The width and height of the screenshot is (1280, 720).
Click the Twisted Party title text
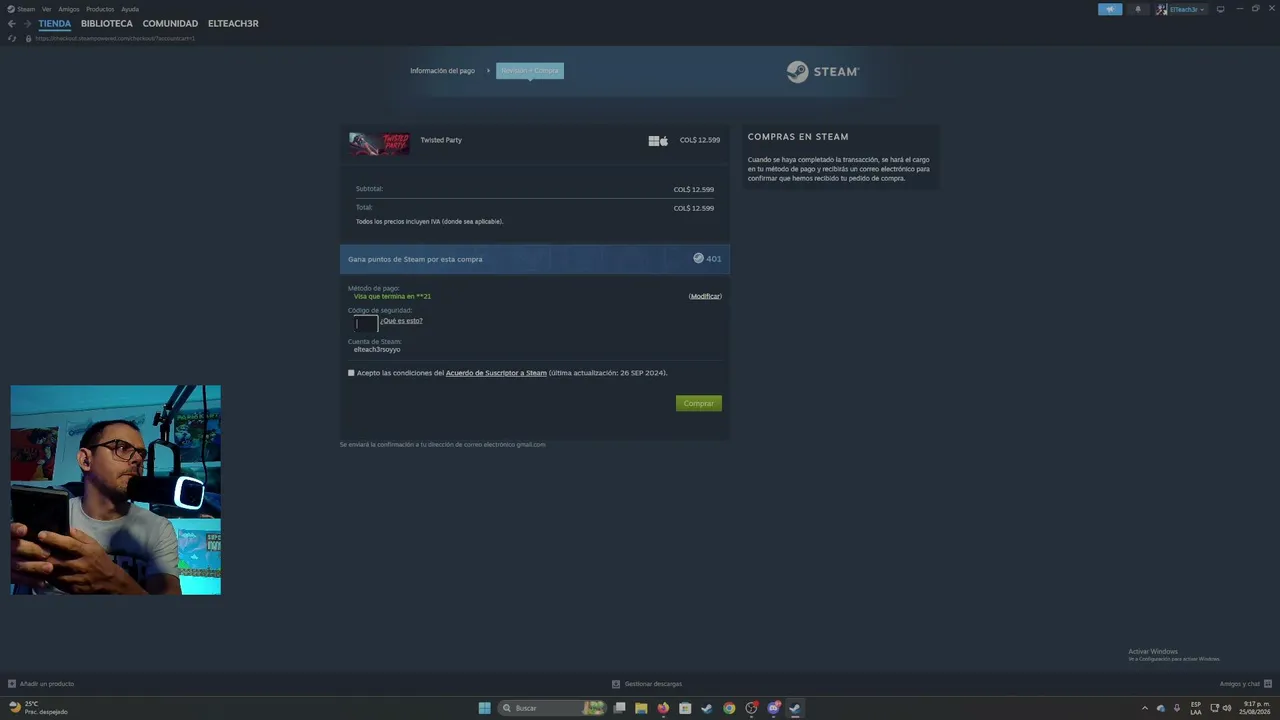[x=441, y=140]
